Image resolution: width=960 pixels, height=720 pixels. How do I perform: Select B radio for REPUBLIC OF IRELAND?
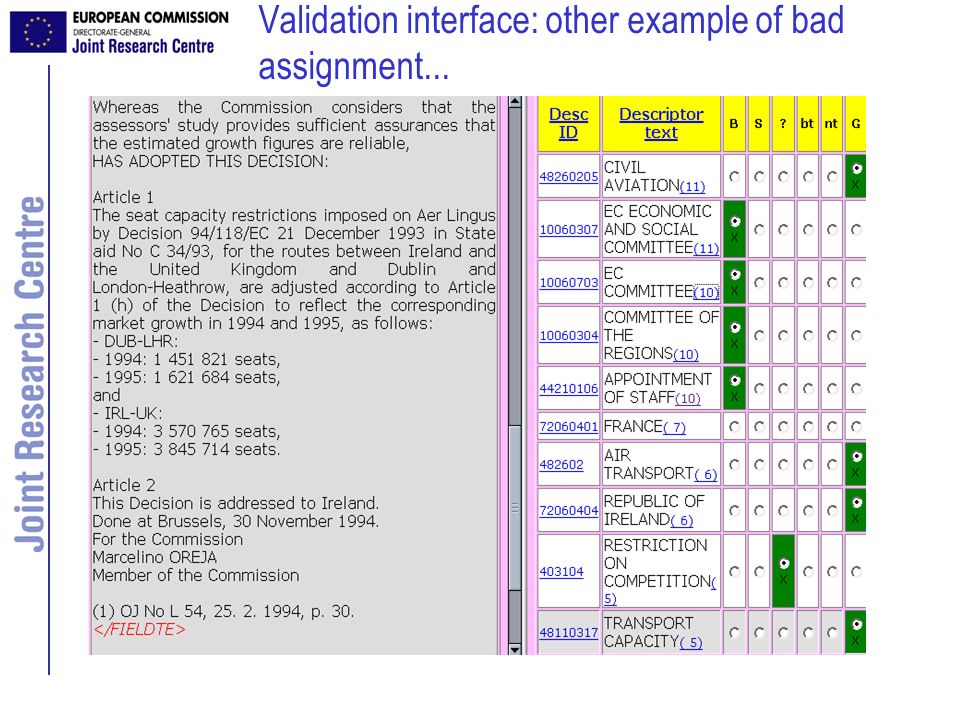click(734, 510)
